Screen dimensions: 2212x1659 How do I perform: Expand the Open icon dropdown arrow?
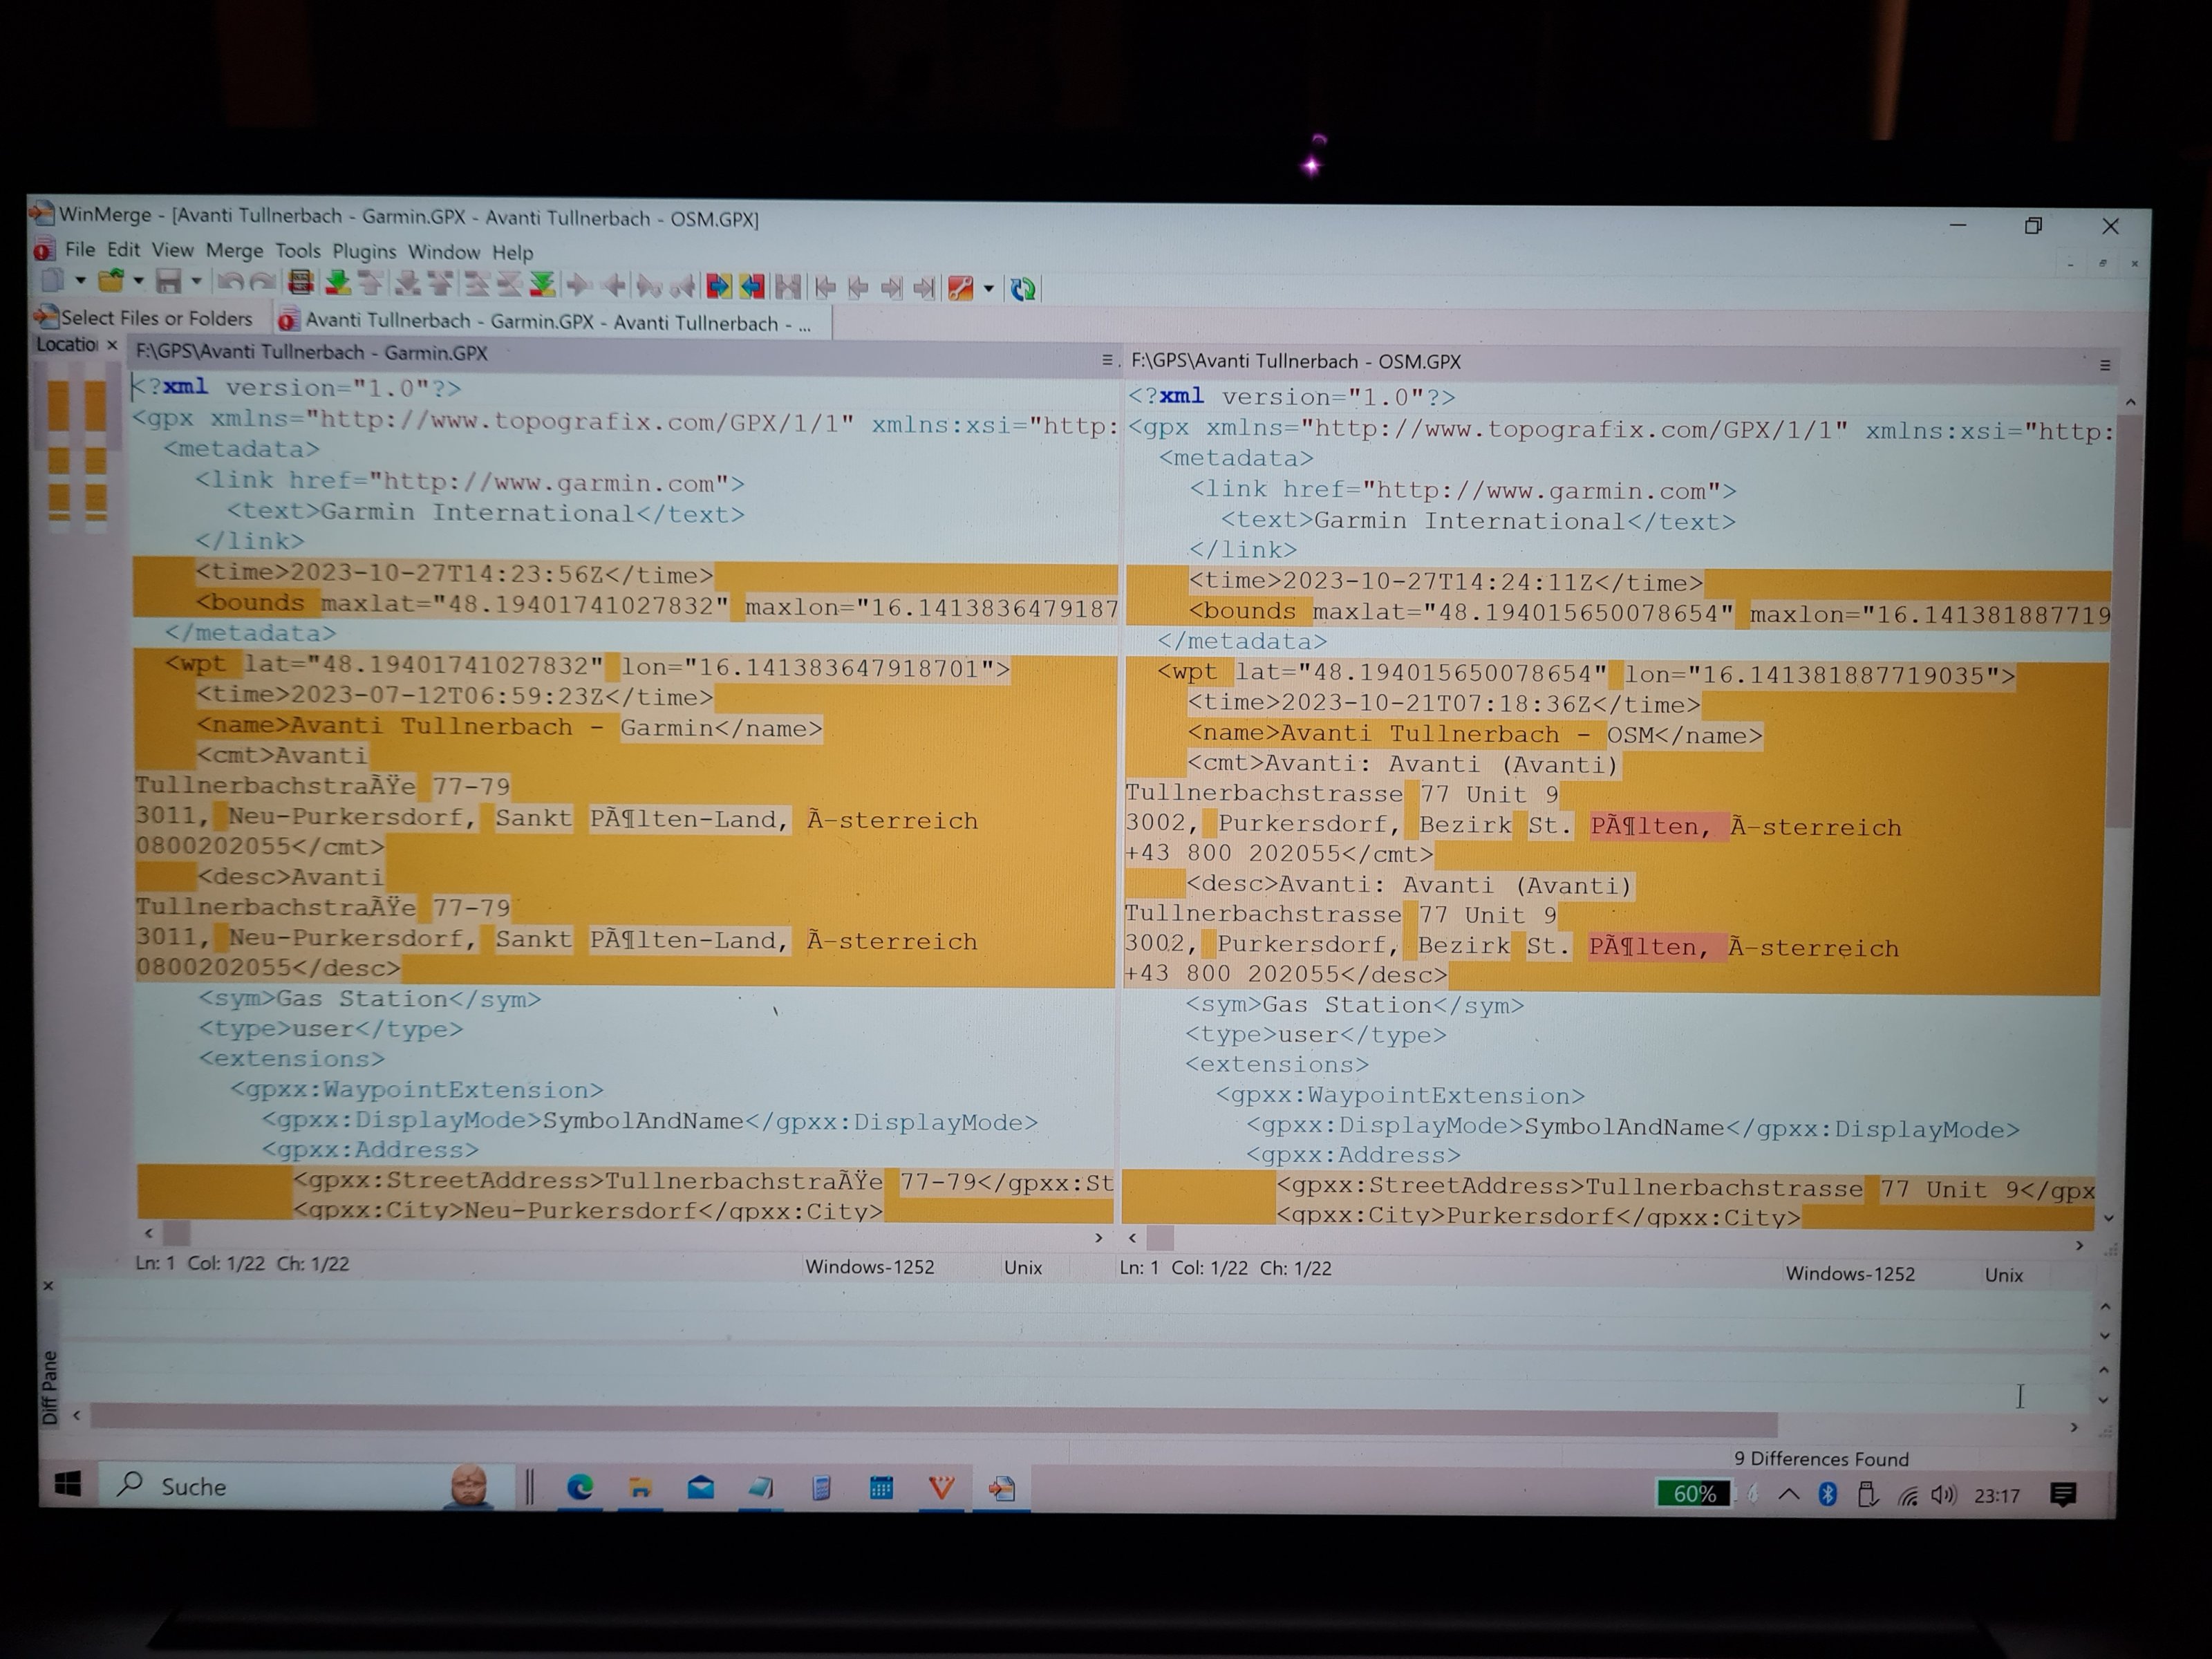(x=138, y=281)
